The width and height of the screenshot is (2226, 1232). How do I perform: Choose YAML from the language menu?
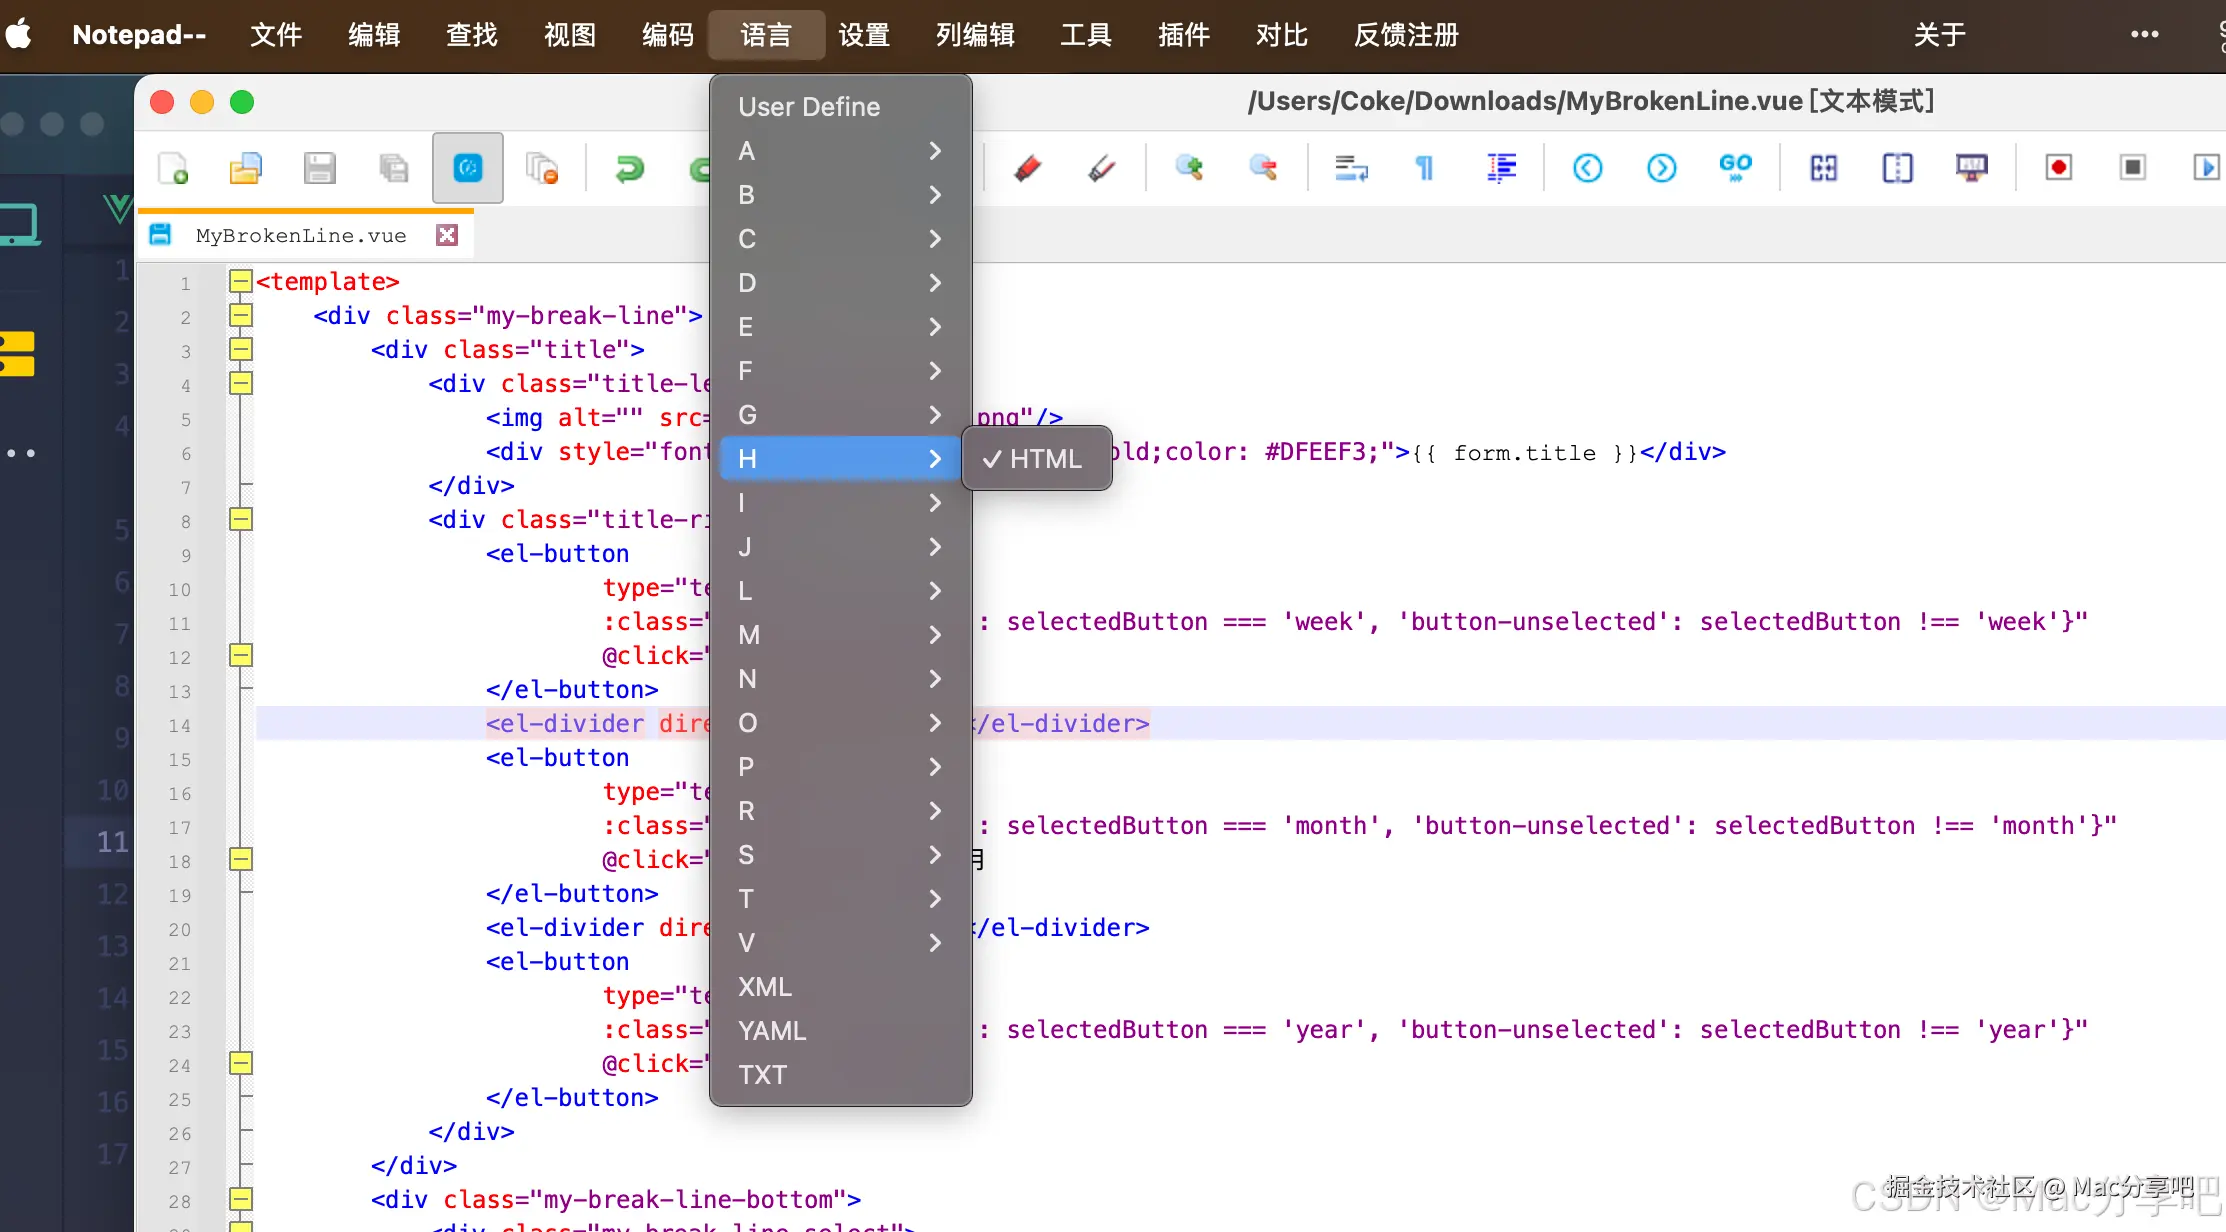772,1031
